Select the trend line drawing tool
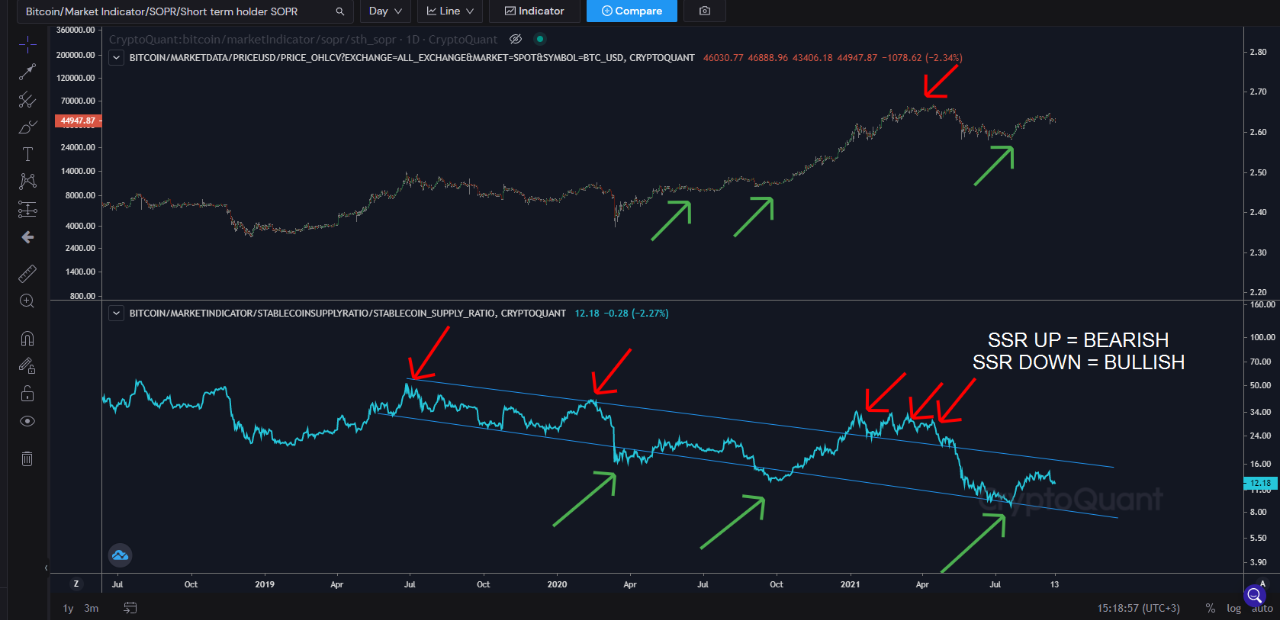Viewport: 1280px width, 620px height. pos(27,72)
